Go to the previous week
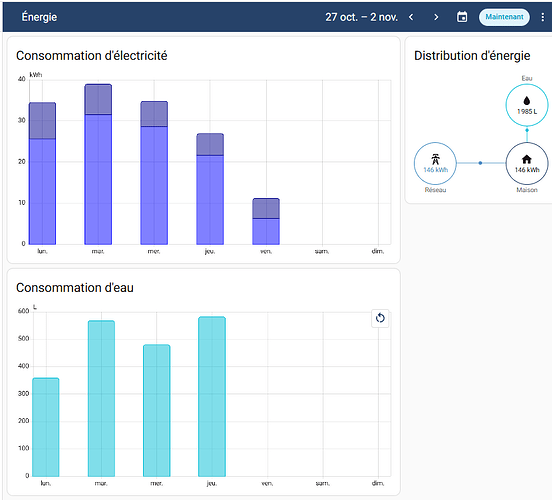 pos(411,17)
